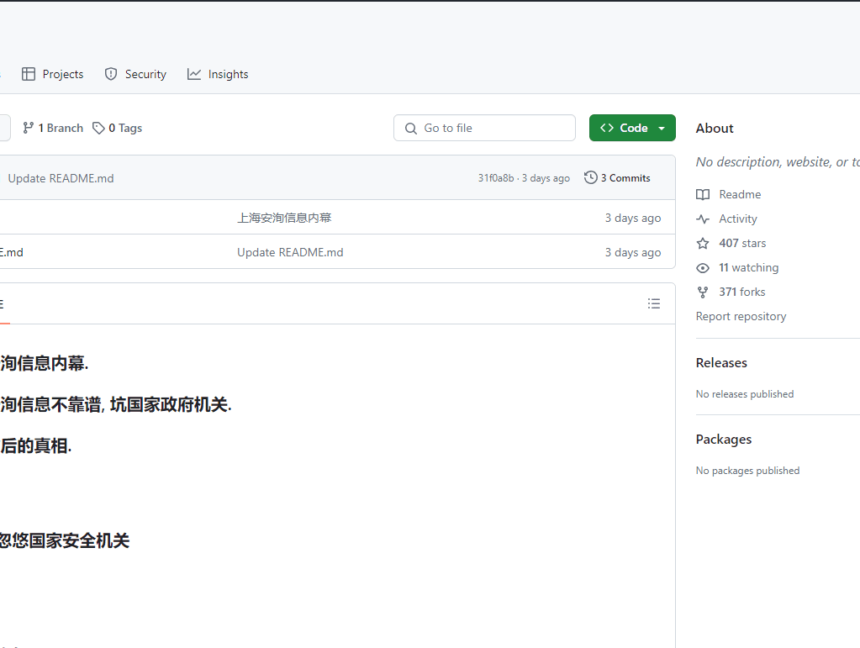This screenshot has width=860, height=648.
Task: Click the eye icon beside 11 watching
Action: 701,267
